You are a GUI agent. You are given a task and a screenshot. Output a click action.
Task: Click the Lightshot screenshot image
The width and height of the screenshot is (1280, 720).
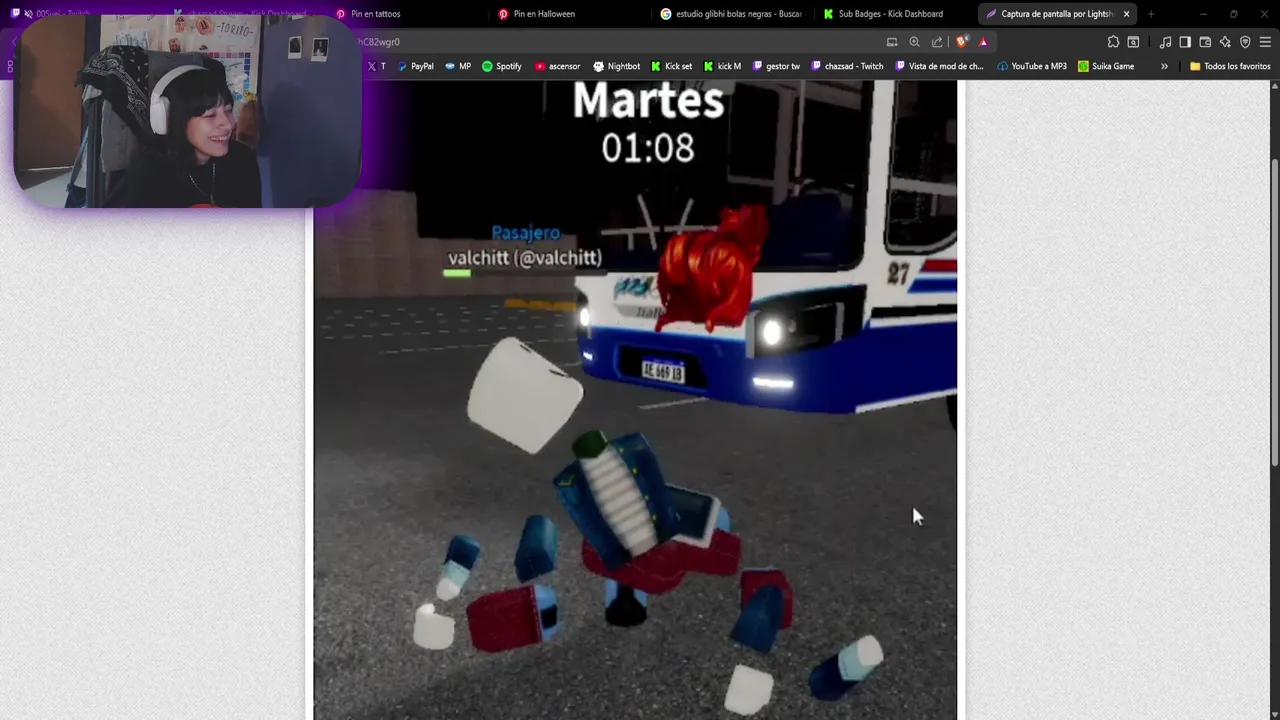[x=635, y=400]
